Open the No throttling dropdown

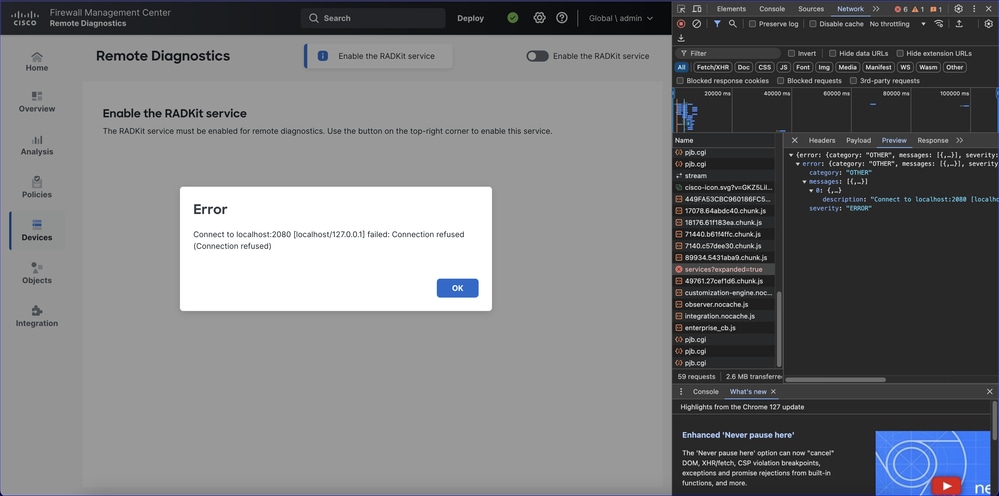(898, 24)
